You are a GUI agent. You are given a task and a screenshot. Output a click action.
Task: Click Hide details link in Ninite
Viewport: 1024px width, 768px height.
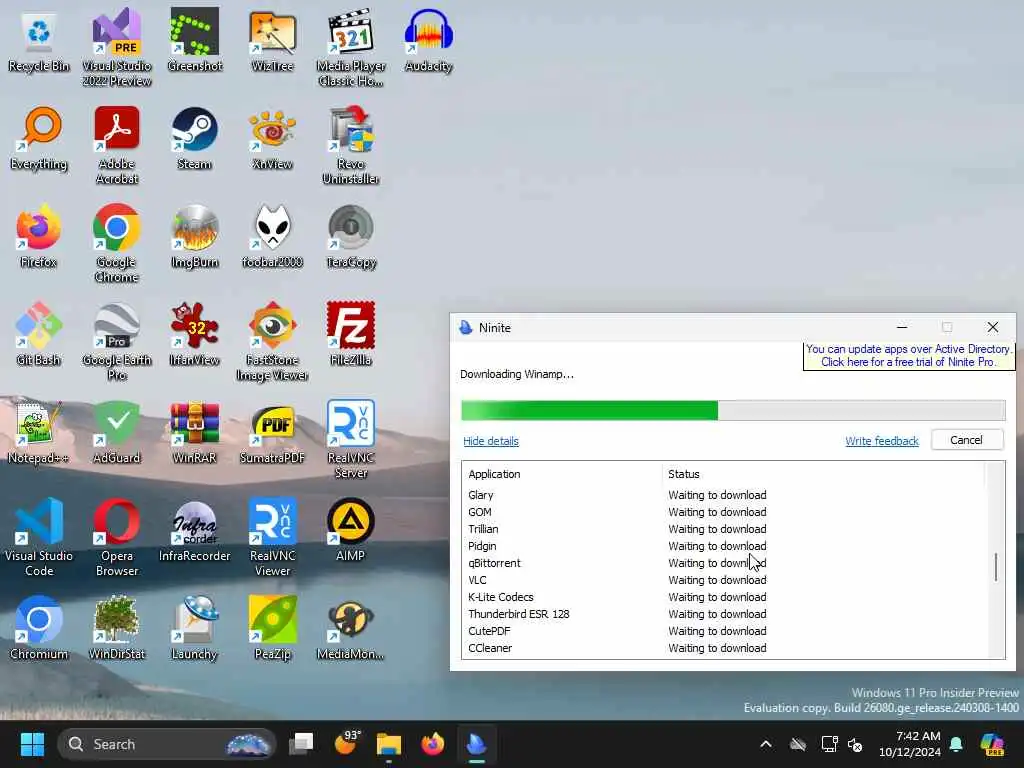[x=490, y=441]
